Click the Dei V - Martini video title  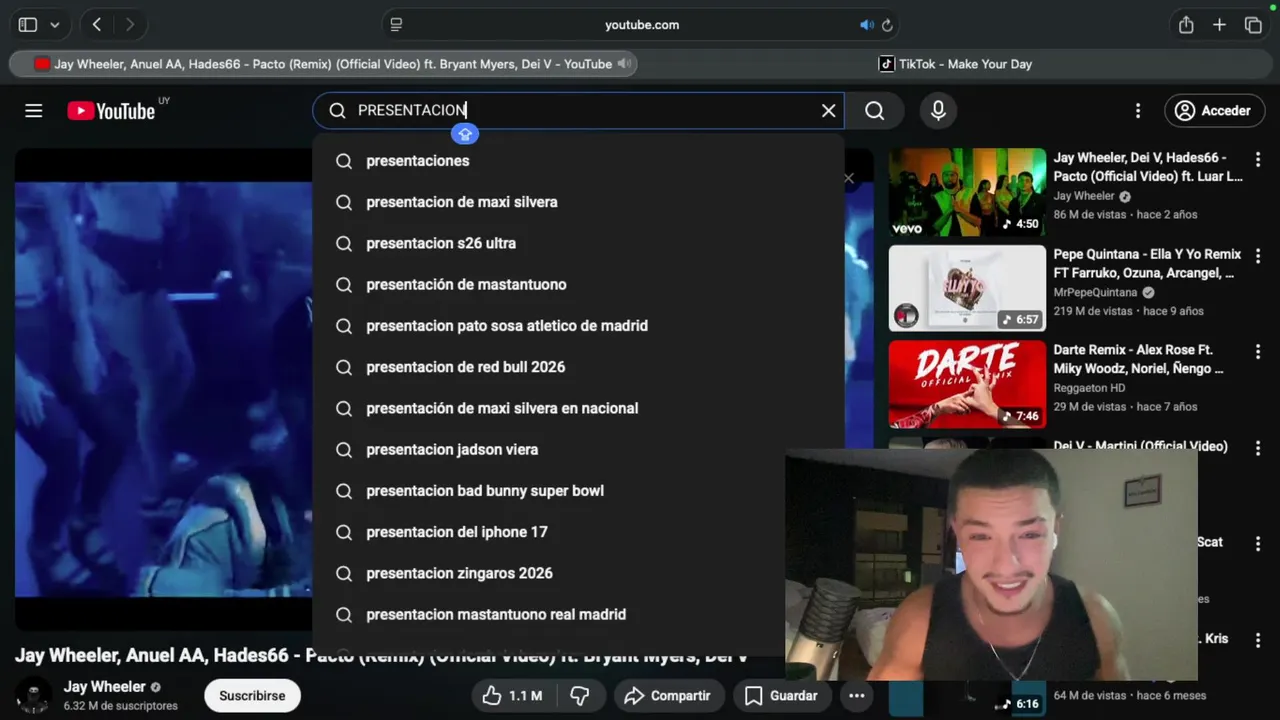(x=1140, y=446)
